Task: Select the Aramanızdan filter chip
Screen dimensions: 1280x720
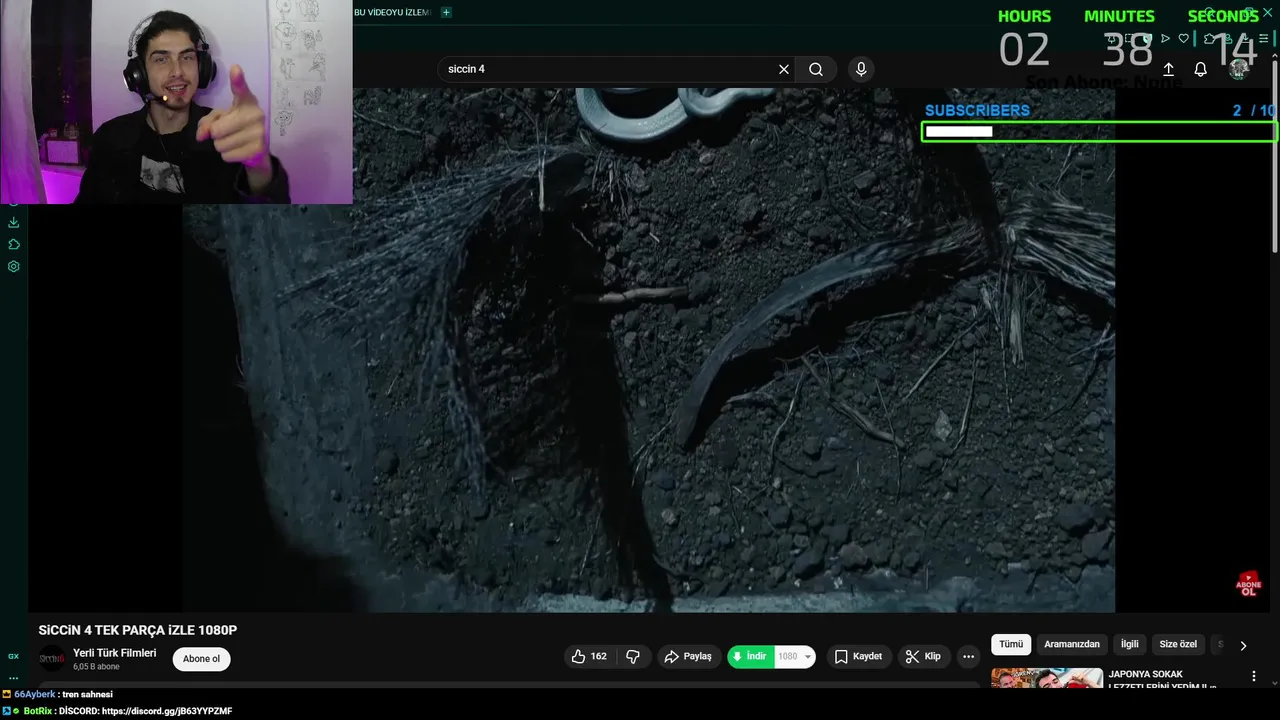Action: click(1072, 644)
